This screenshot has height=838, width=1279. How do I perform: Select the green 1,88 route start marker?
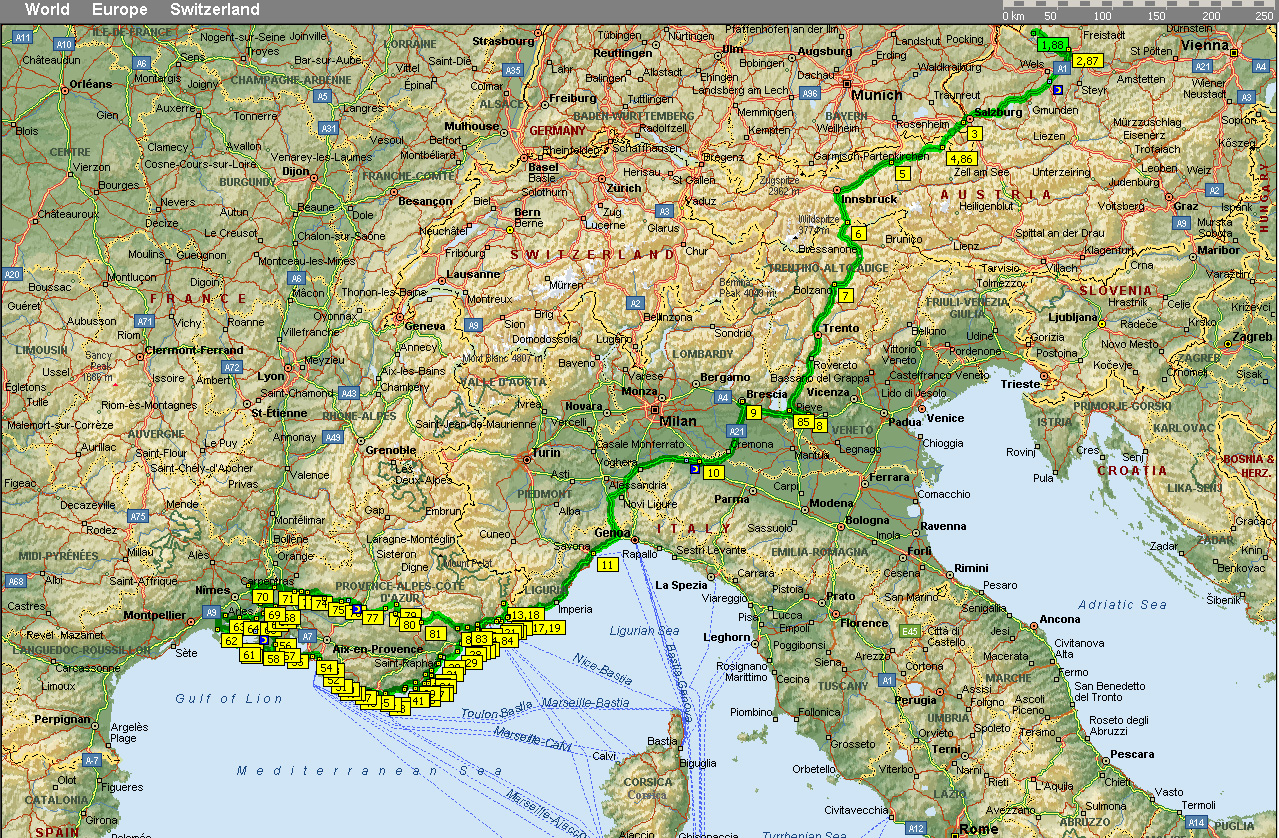[x=1051, y=45]
